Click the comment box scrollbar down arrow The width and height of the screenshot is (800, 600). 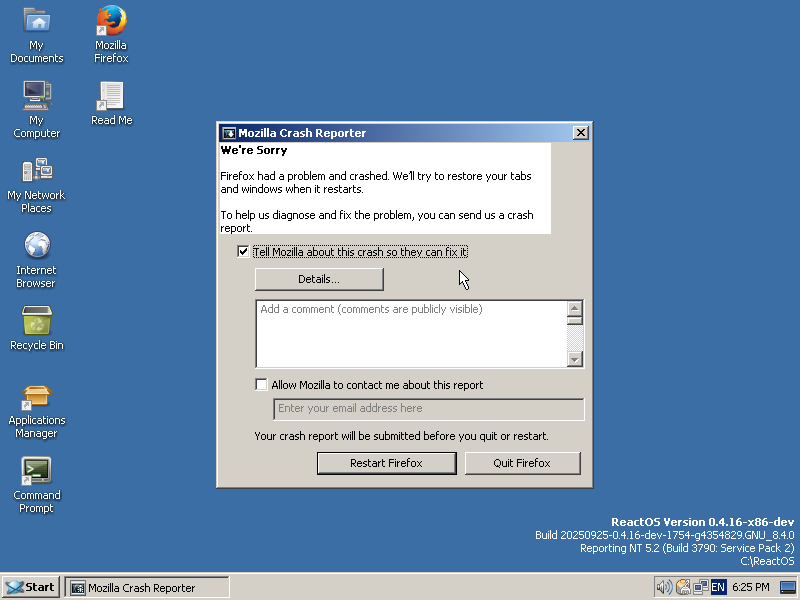tap(575, 360)
